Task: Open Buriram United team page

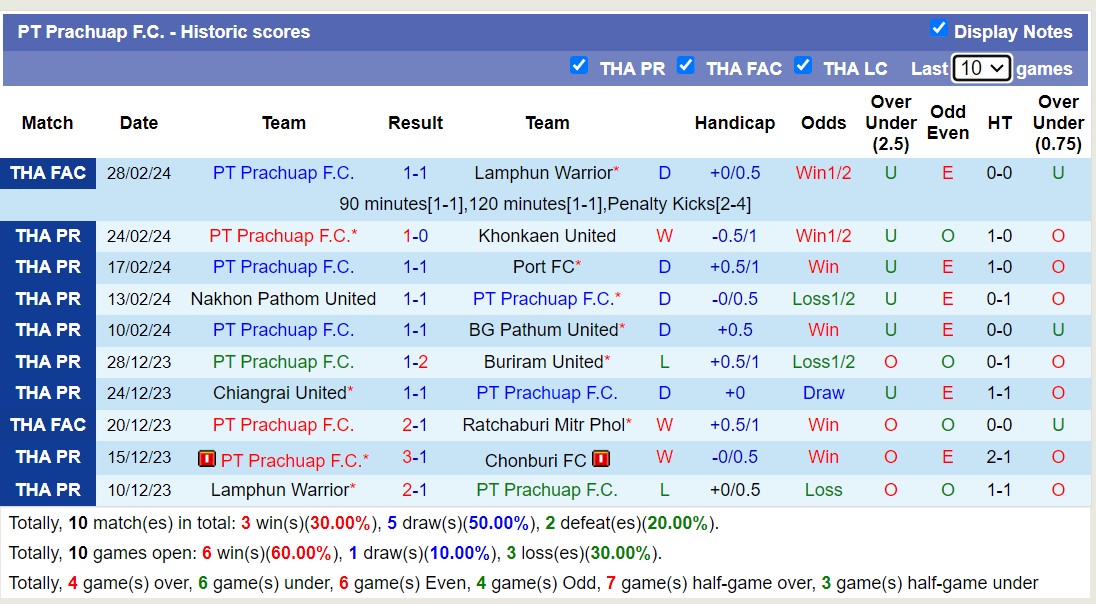Action: pos(543,362)
